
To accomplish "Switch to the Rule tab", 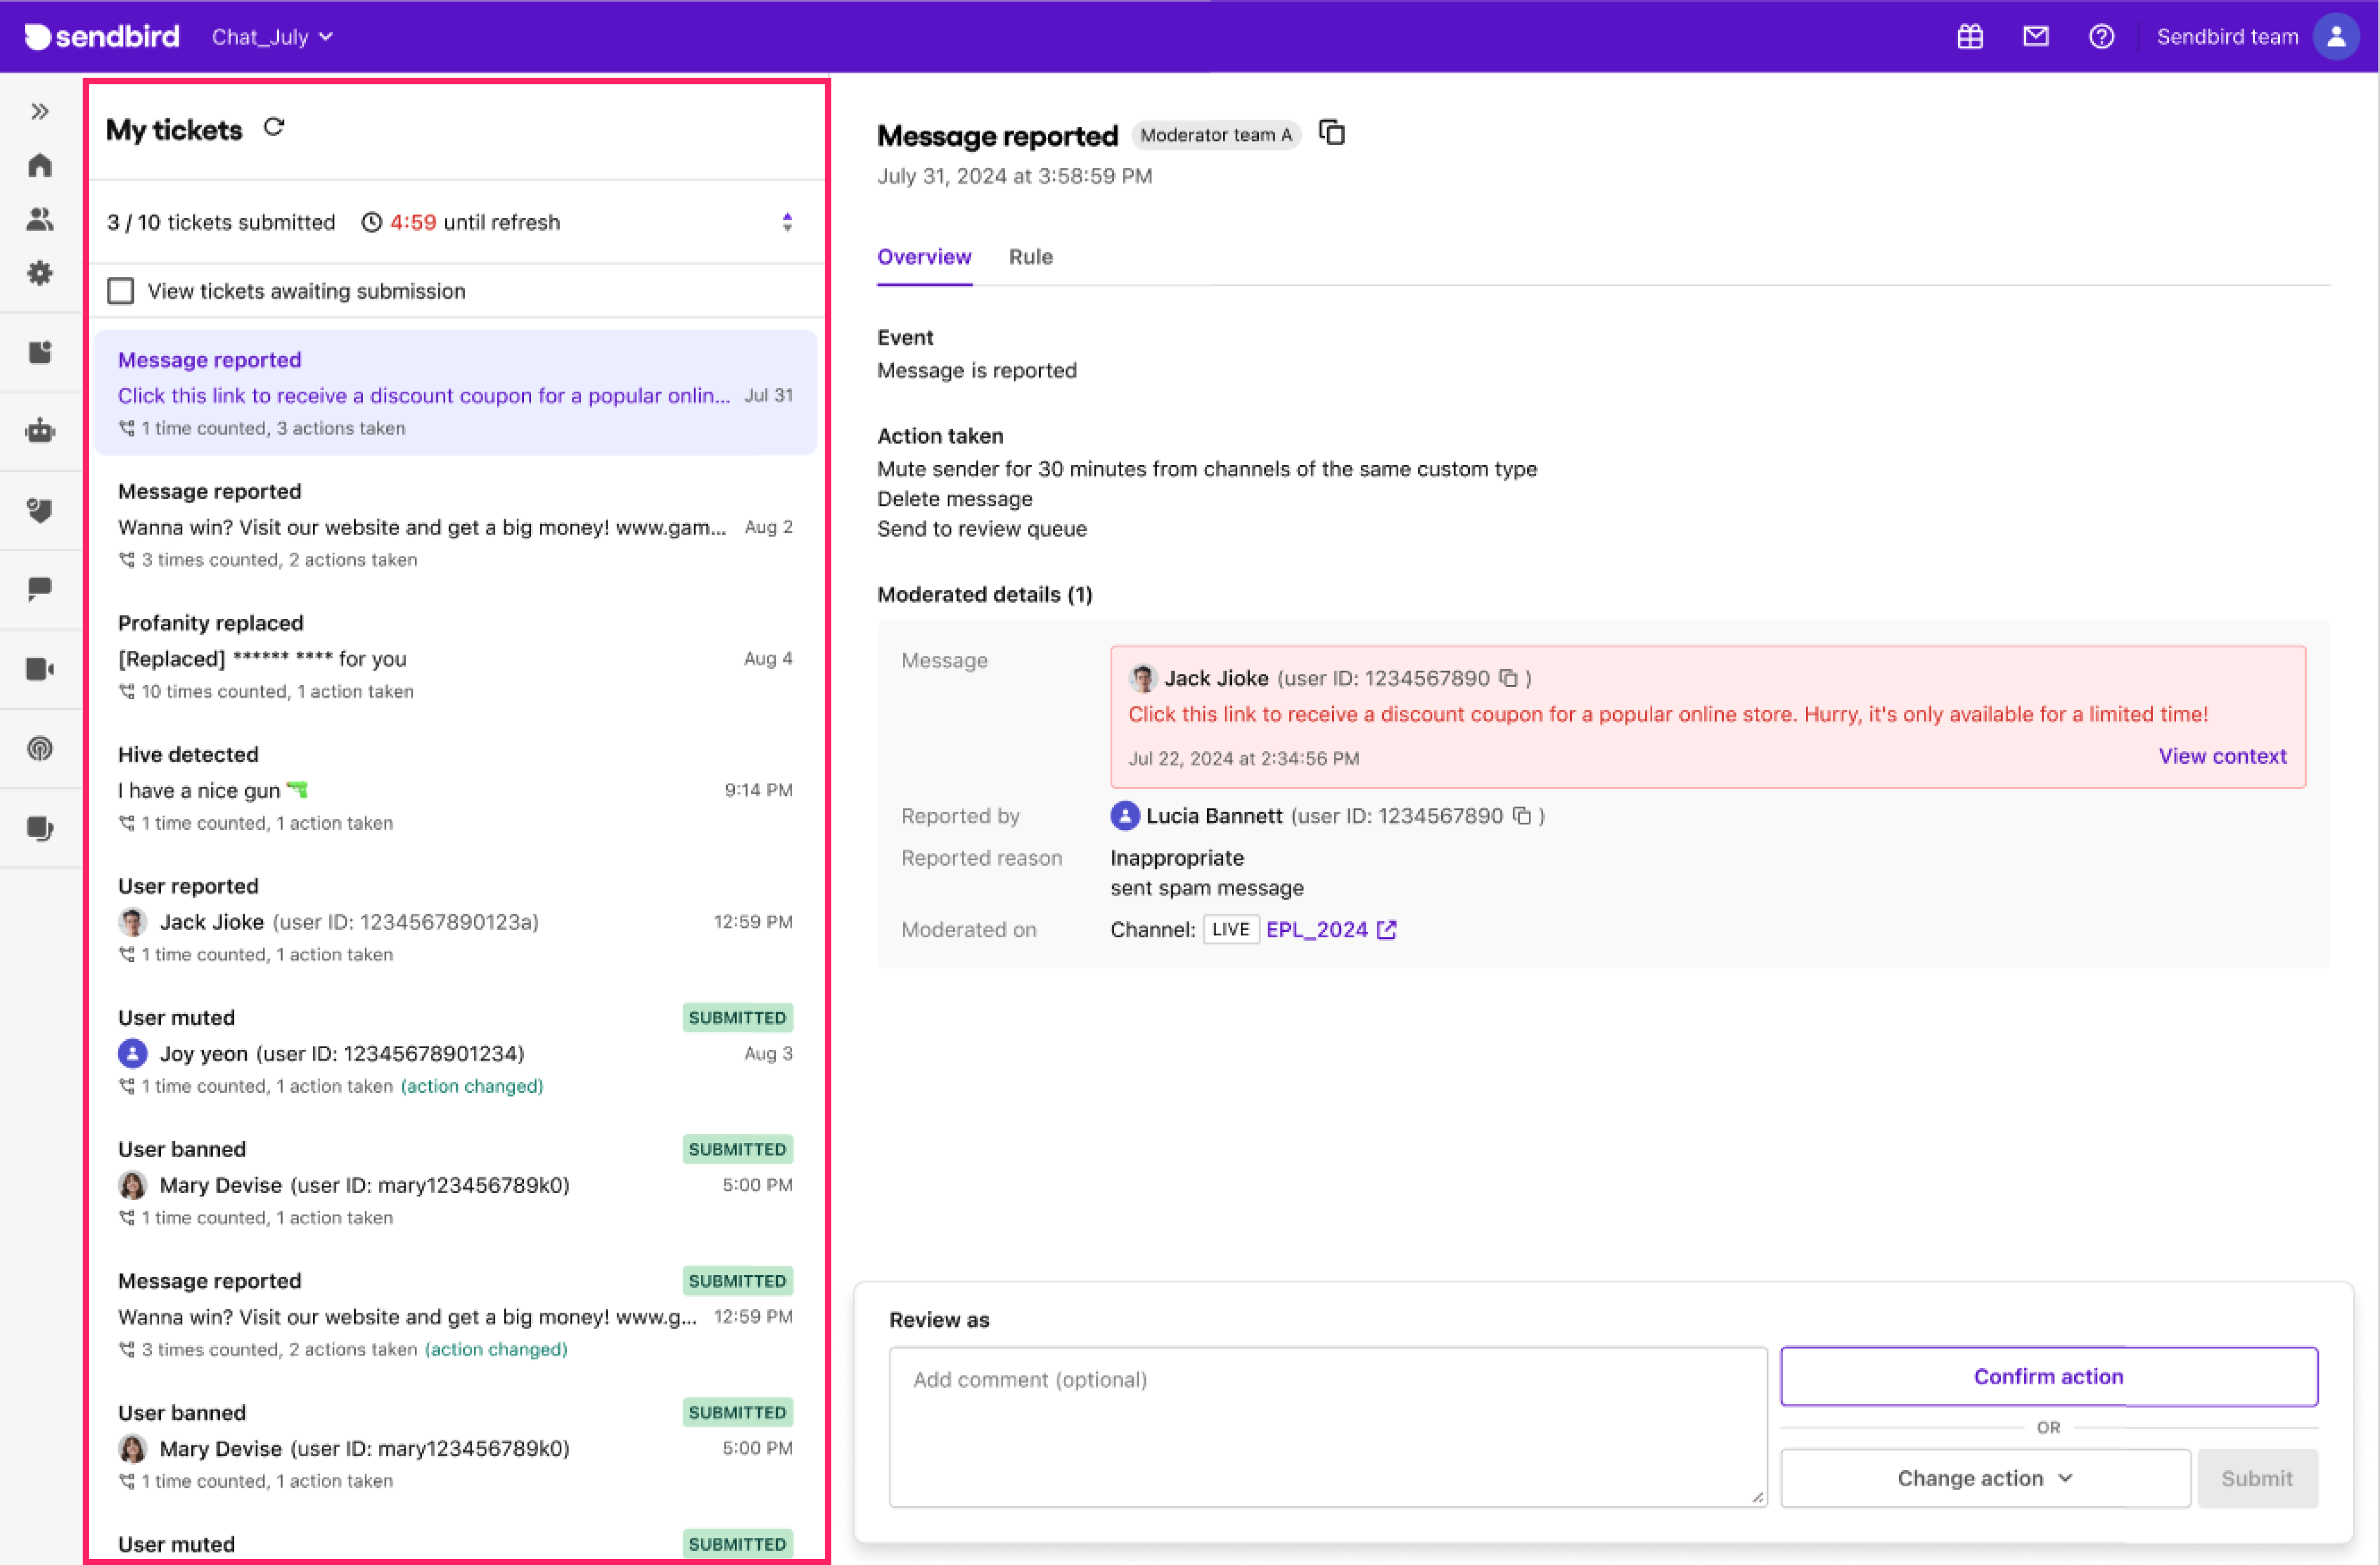I will tap(1030, 257).
